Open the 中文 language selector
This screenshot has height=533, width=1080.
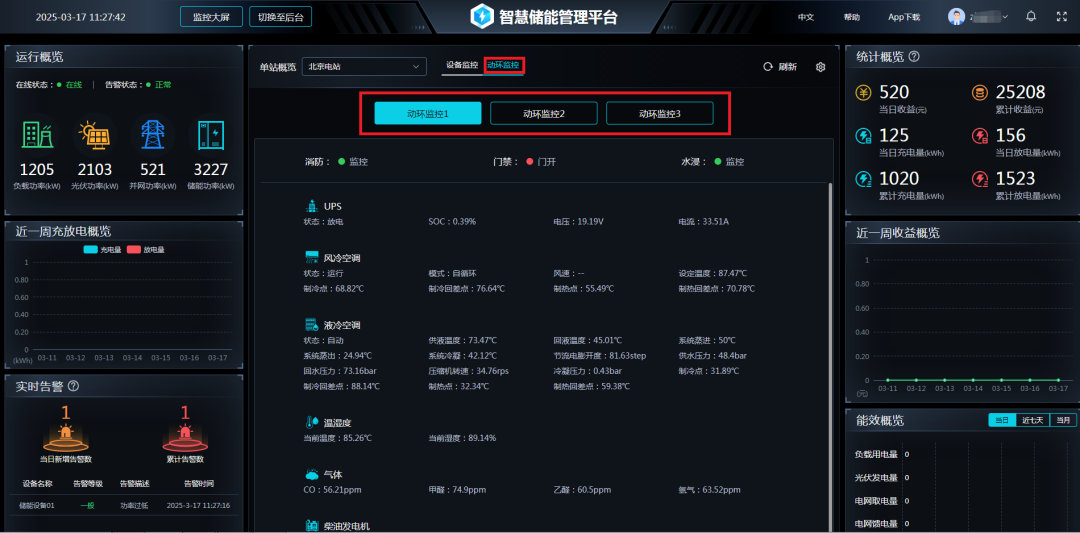806,17
